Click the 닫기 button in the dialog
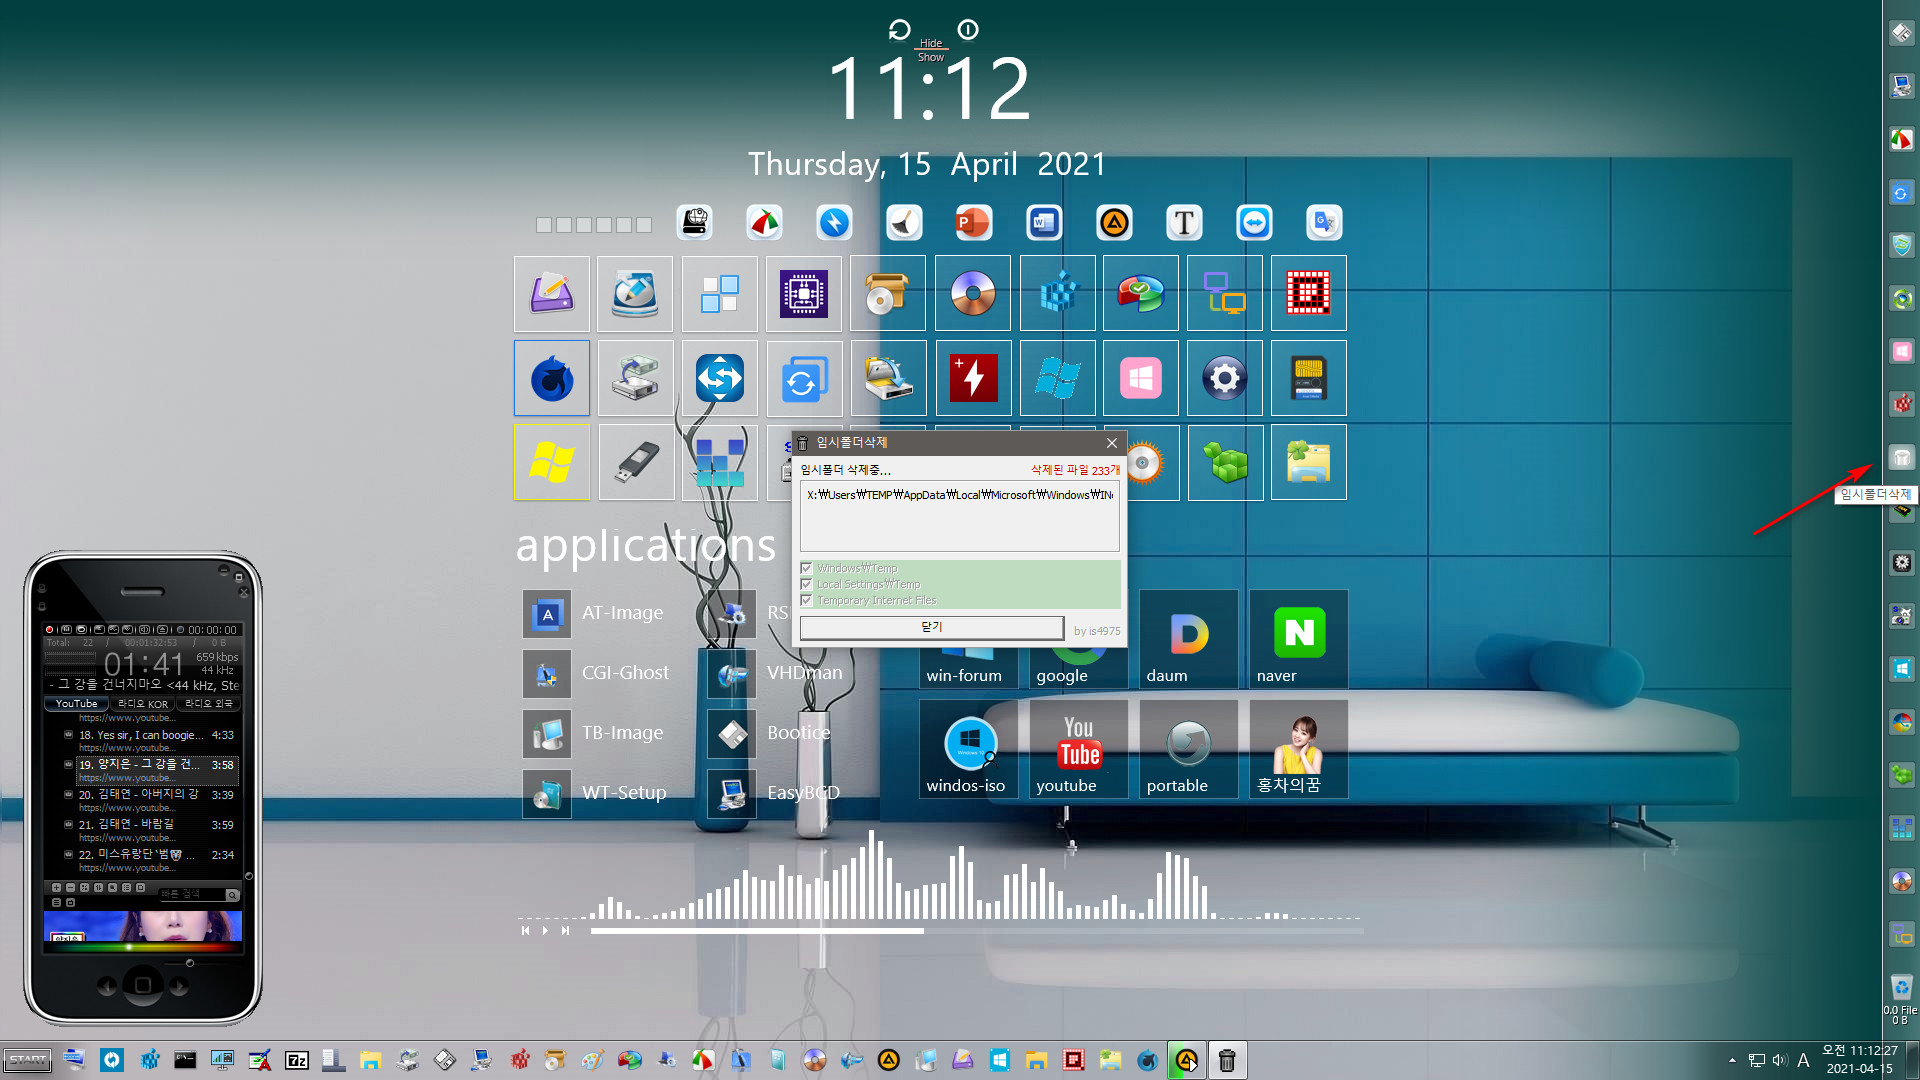This screenshot has width=1920, height=1080. pos(932,627)
